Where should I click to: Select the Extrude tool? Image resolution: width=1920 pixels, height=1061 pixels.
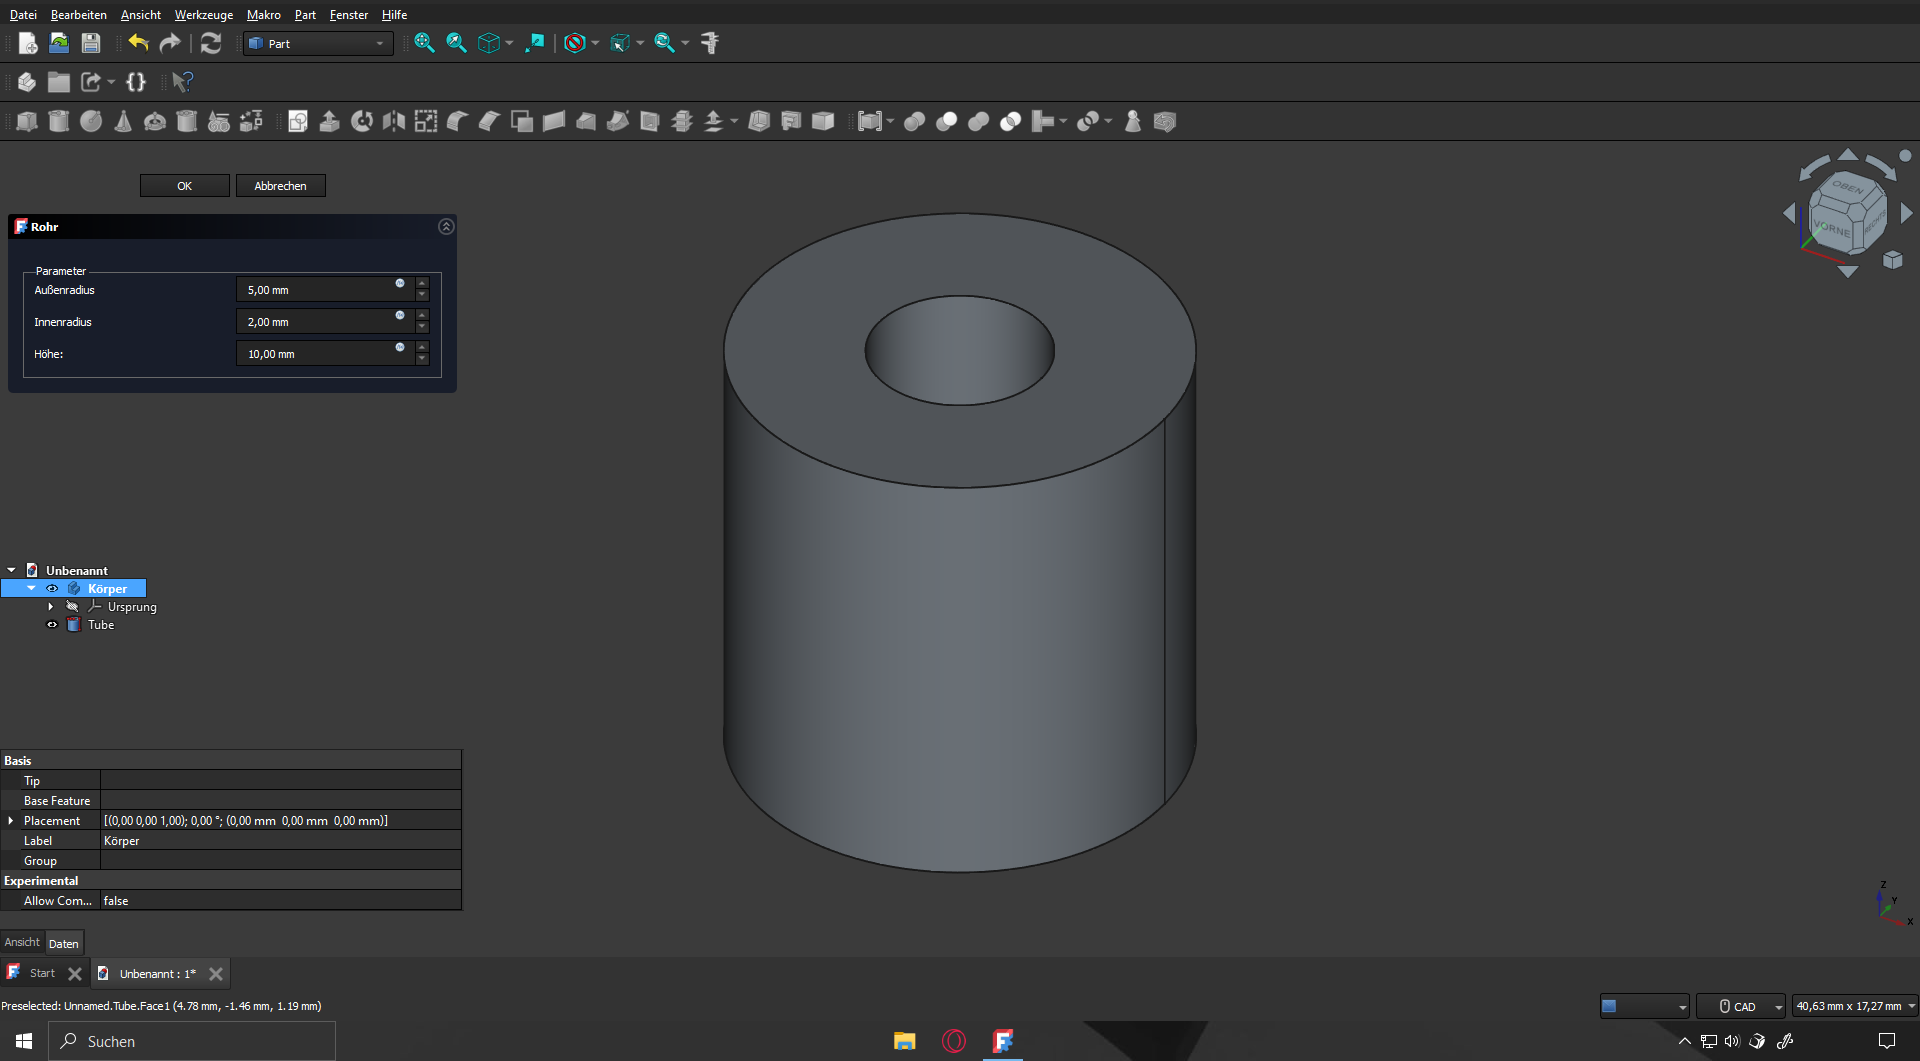330,121
